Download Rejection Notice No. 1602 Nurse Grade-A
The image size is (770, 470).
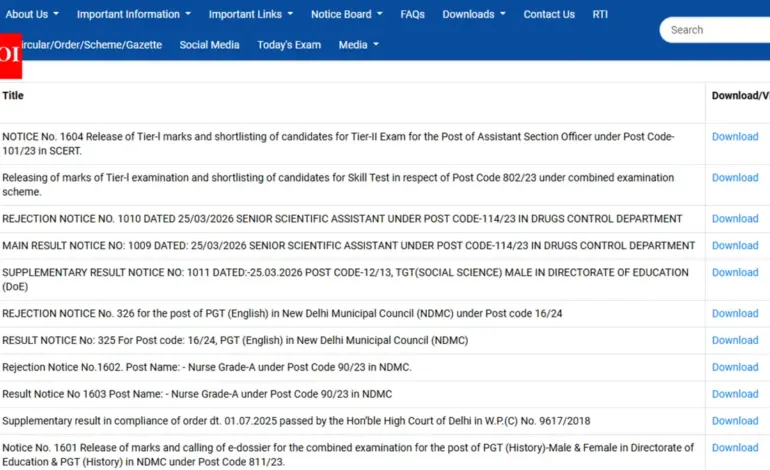(735, 367)
